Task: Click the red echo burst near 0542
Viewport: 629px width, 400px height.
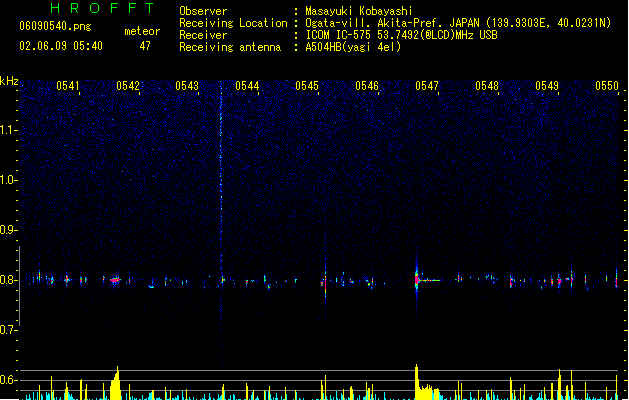Action: 116,280
